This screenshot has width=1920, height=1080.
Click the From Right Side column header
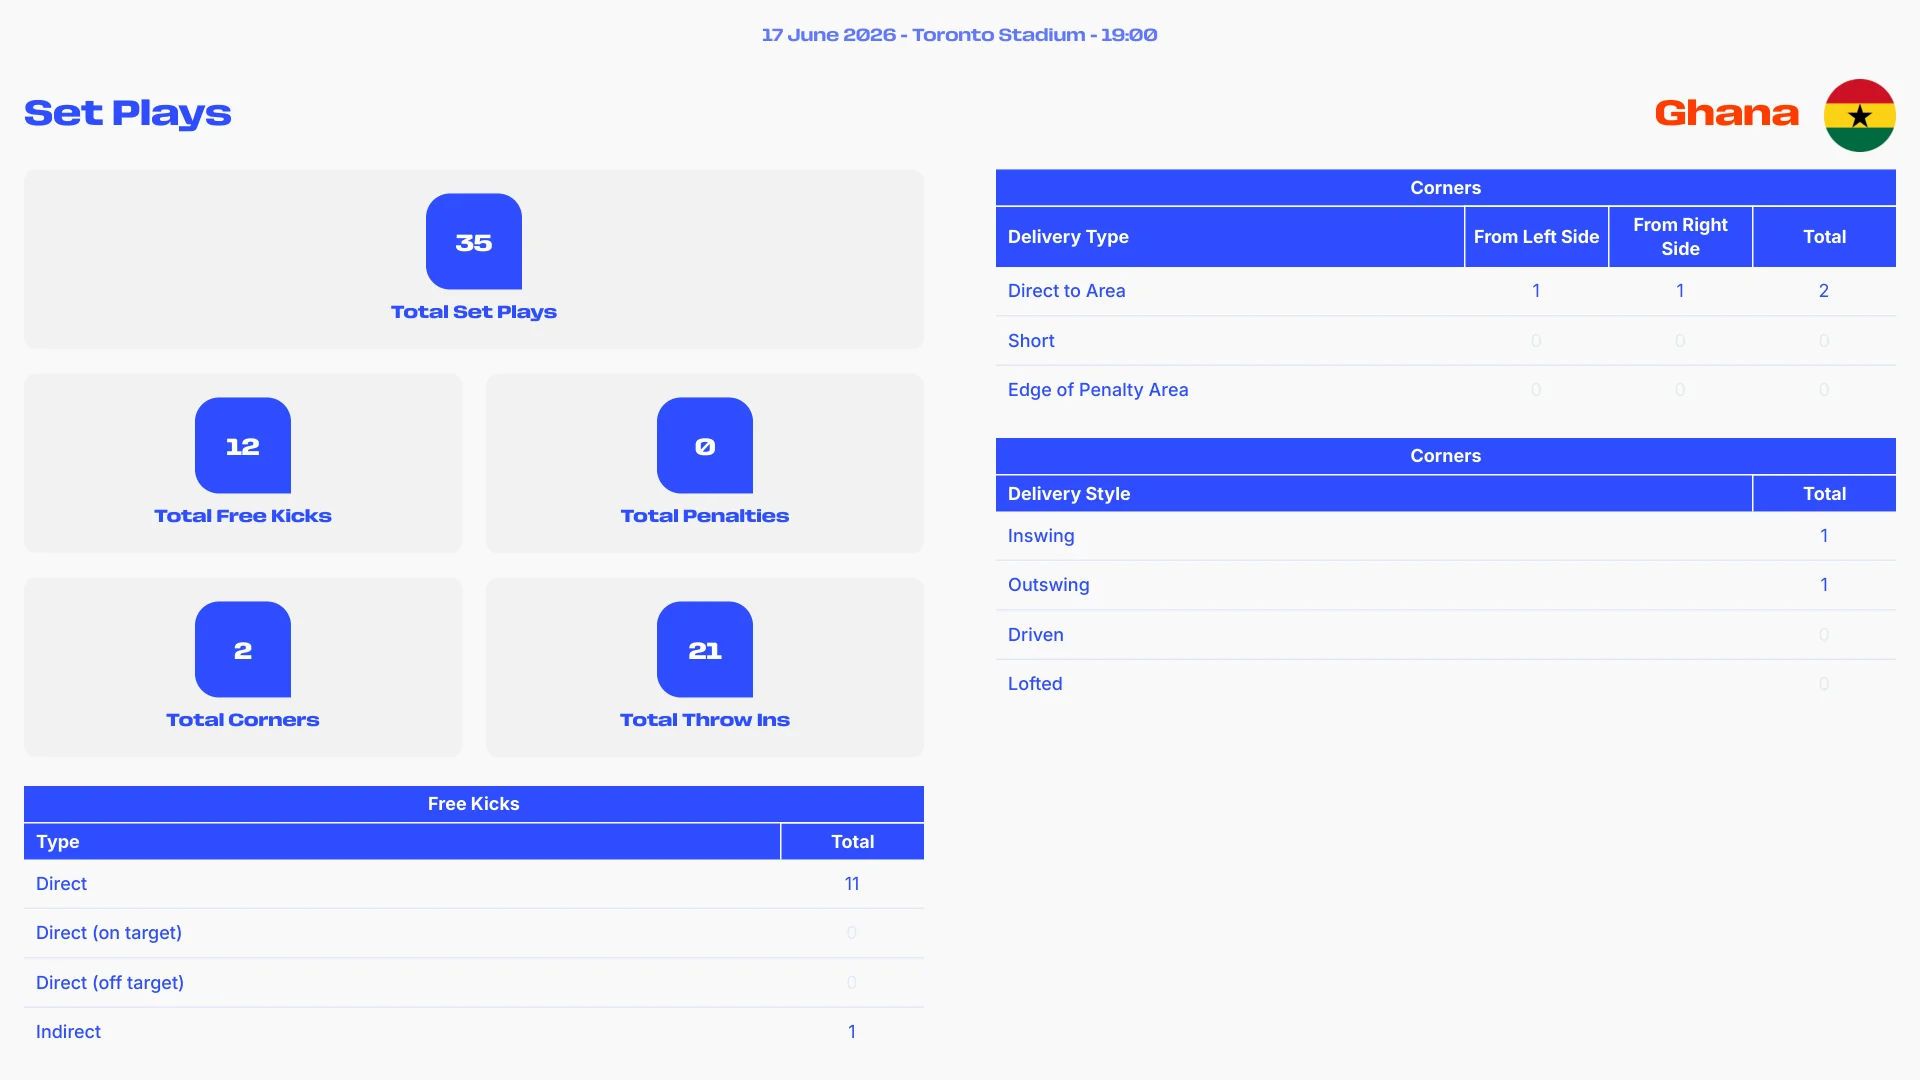[1680, 237]
